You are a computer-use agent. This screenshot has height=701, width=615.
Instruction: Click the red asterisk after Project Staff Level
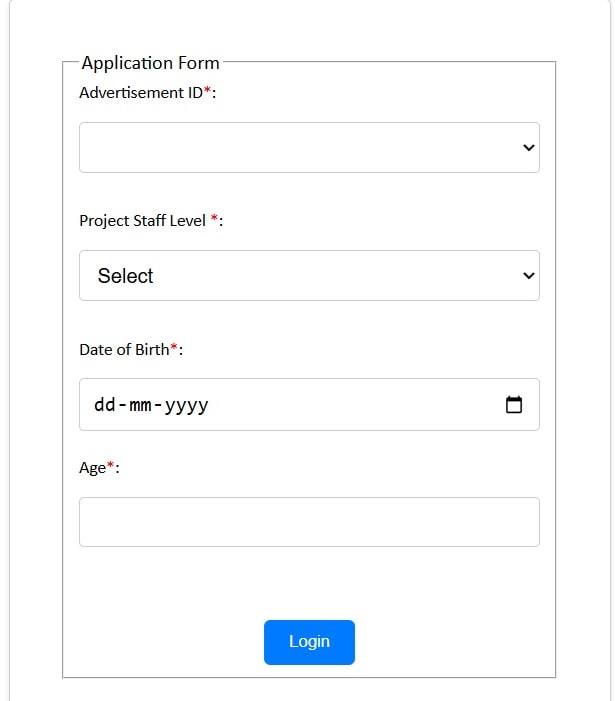click(215, 218)
